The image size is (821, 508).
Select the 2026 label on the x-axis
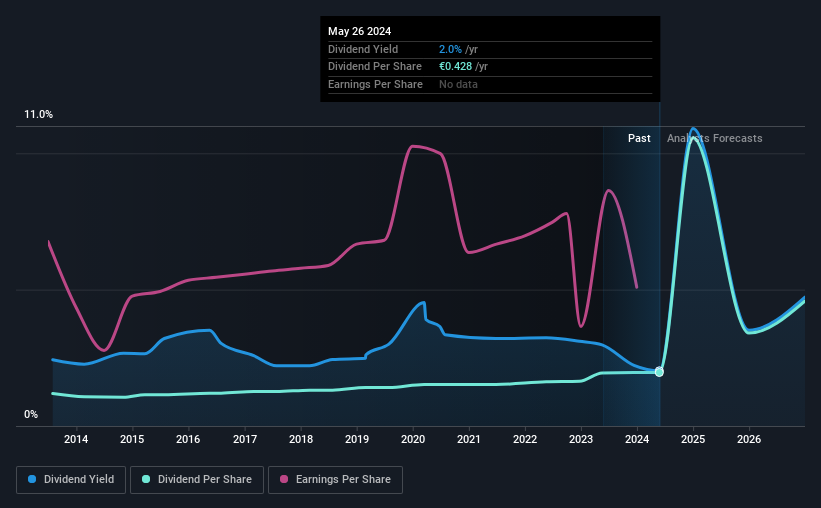coord(749,439)
